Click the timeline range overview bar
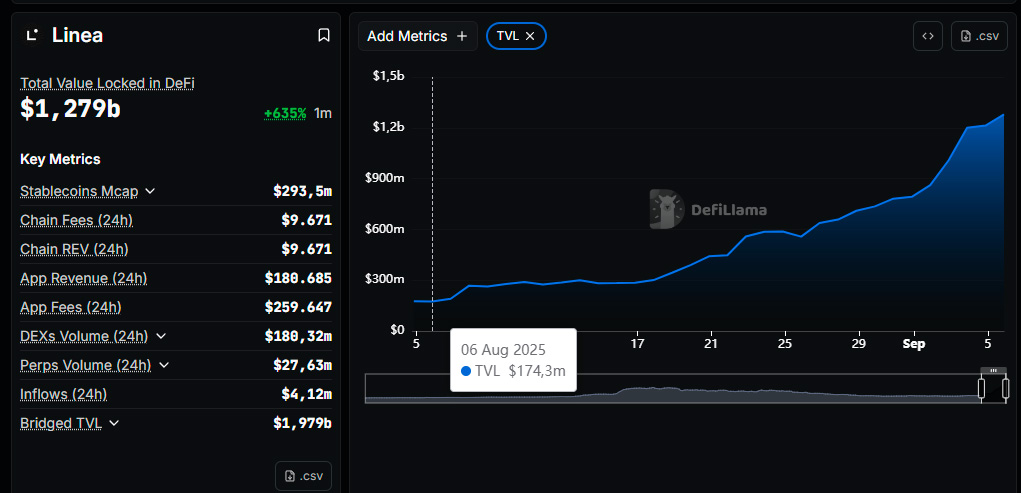 pyautogui.click(x=686, y=389)
